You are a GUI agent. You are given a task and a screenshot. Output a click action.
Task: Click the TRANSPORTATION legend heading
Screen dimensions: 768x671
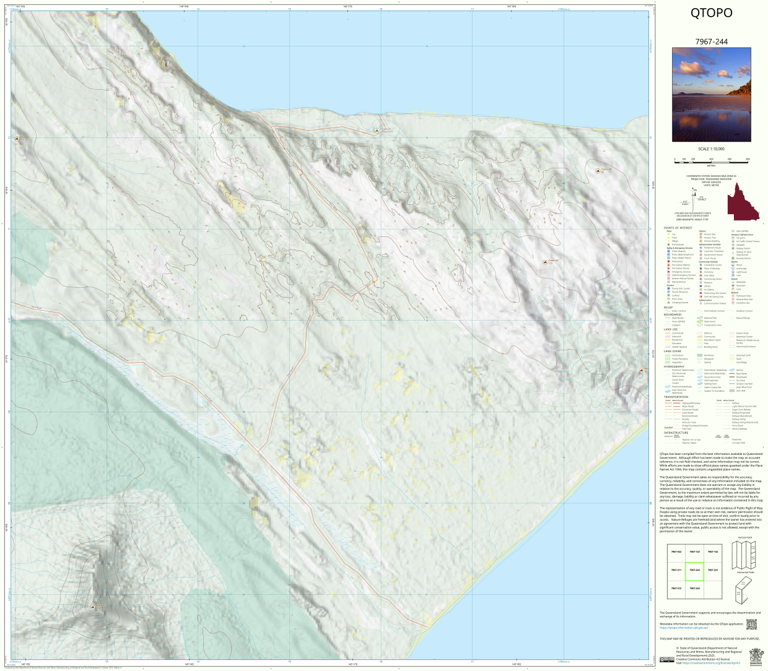coord(676,397)
